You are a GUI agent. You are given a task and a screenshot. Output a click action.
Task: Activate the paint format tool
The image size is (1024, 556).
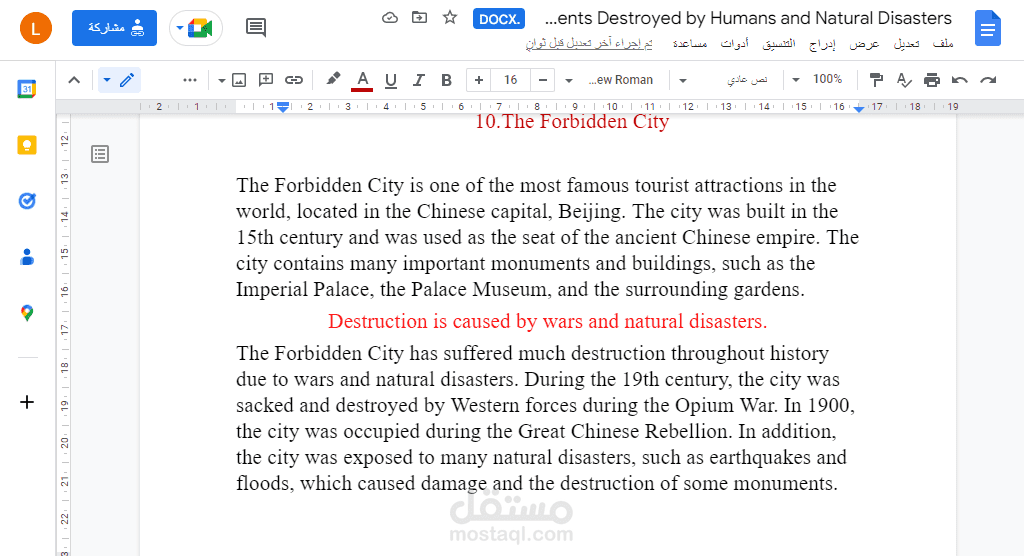click(876, 80)
